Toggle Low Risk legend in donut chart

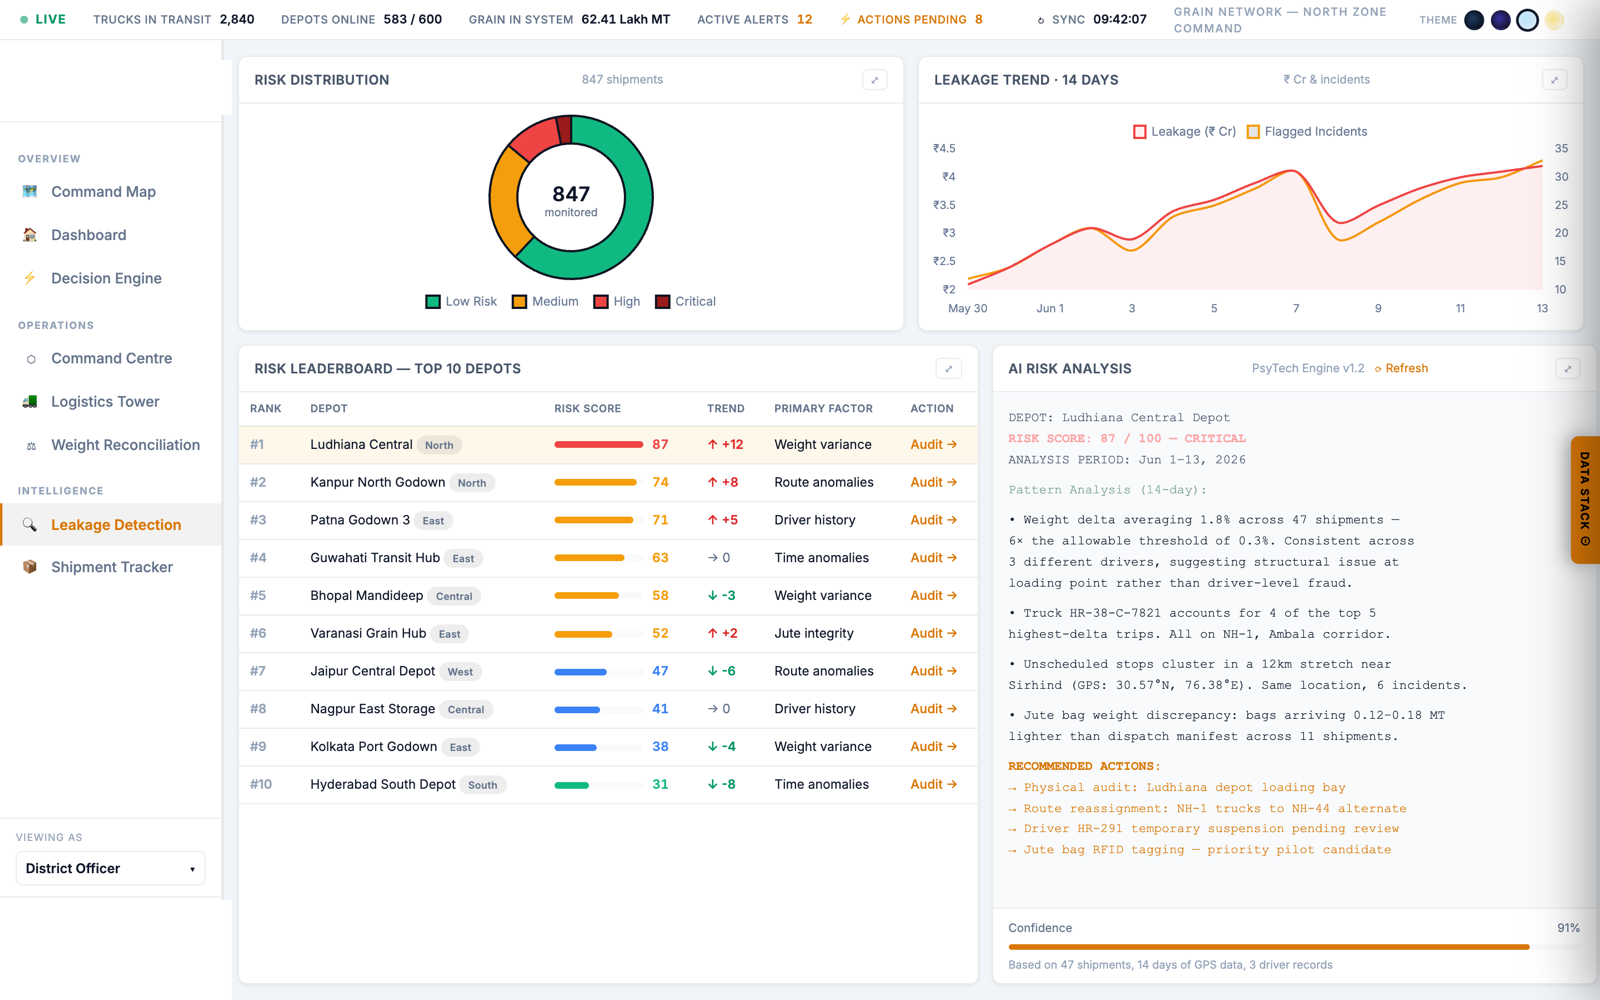coord(461,302)
